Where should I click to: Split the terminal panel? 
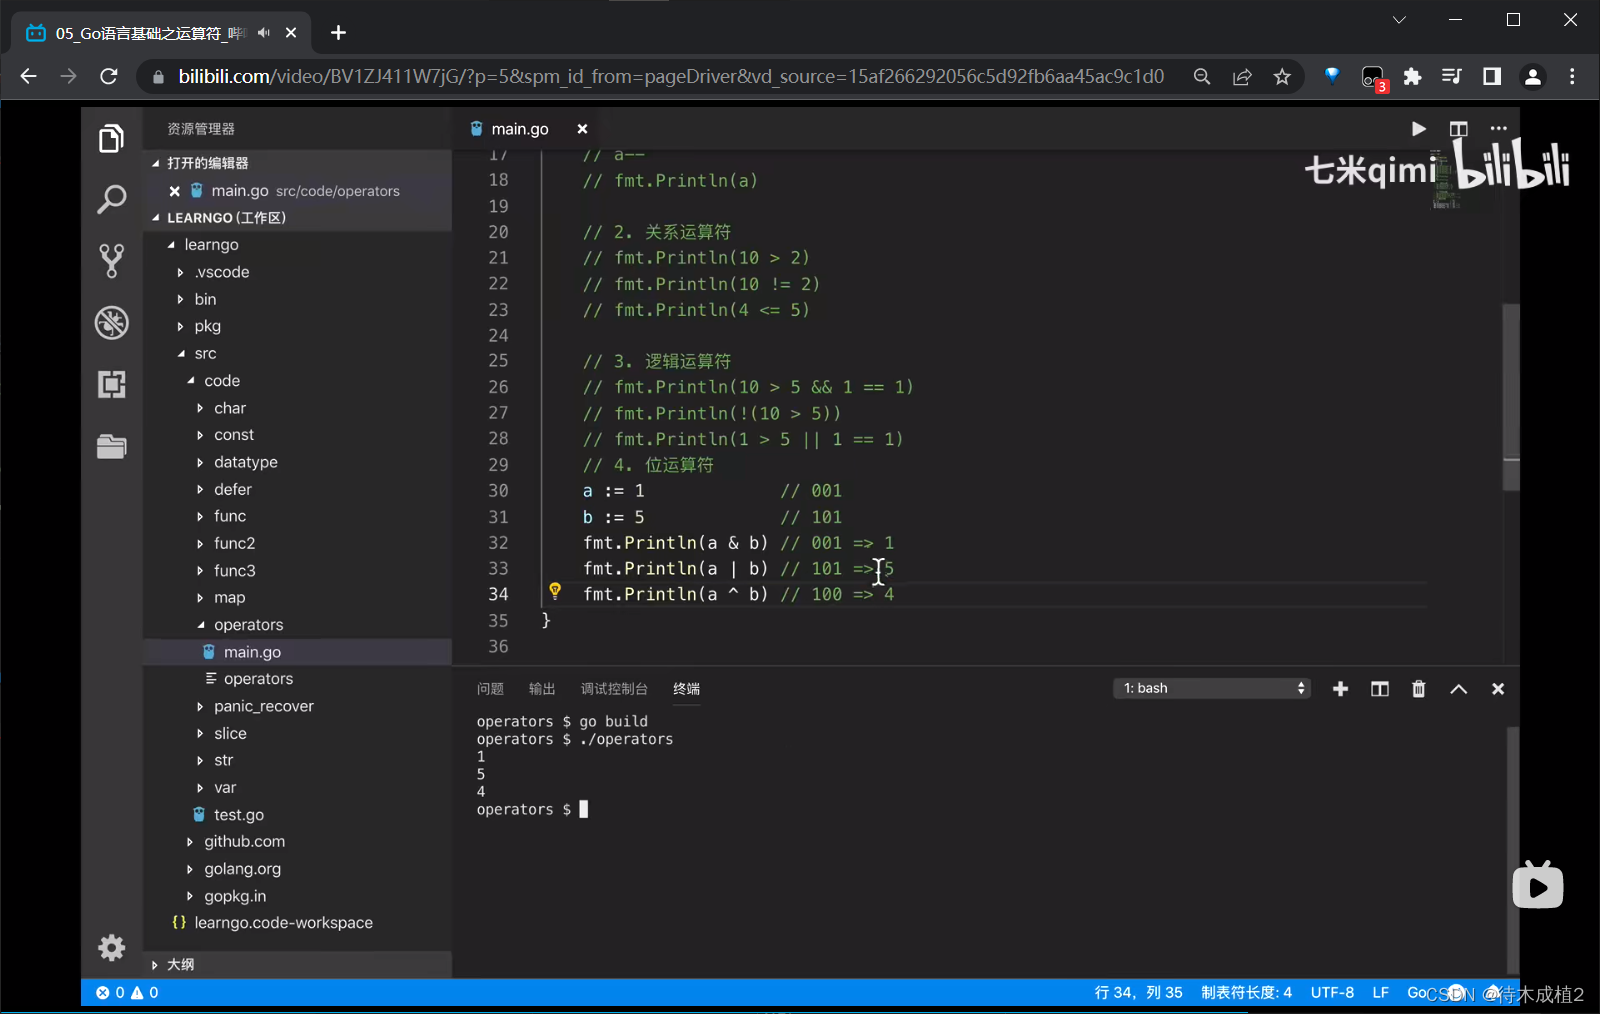[x=1380, y=689]
